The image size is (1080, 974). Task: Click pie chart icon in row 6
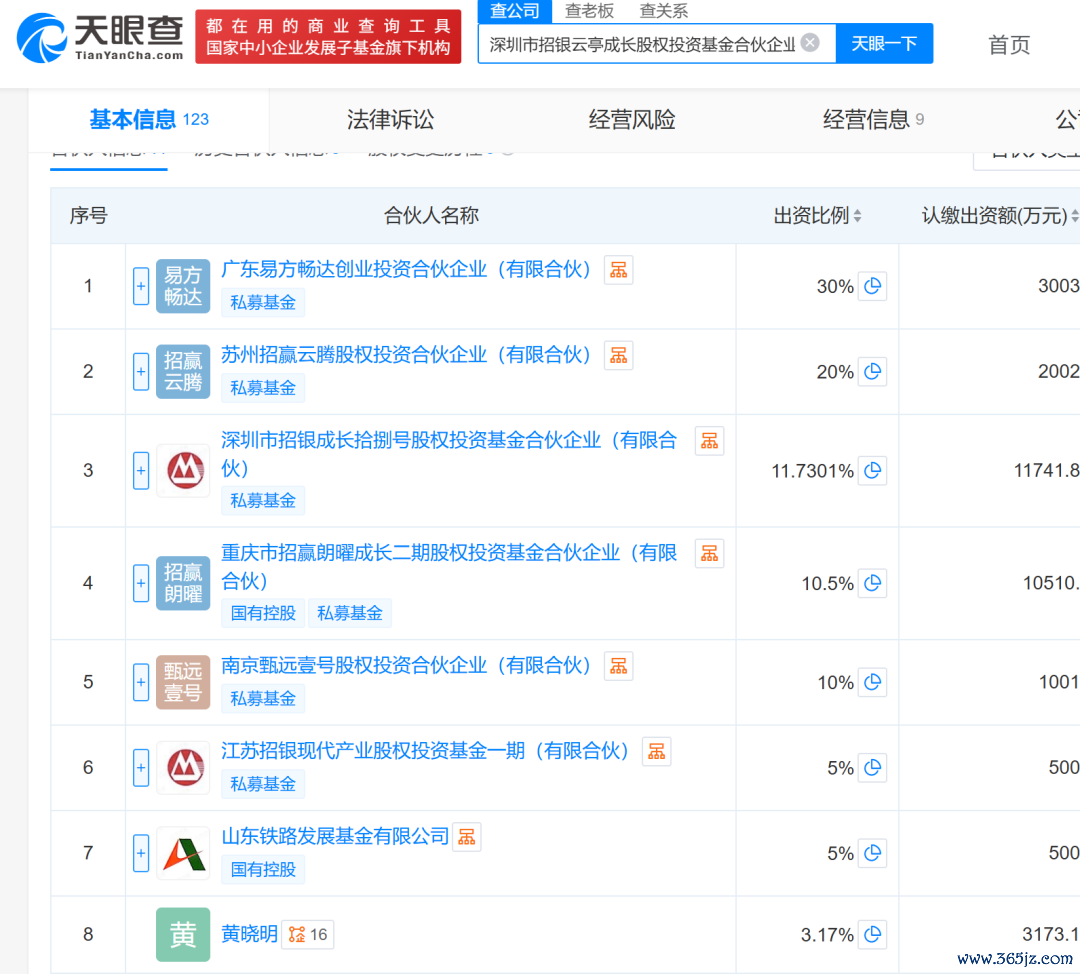[872, 767]
